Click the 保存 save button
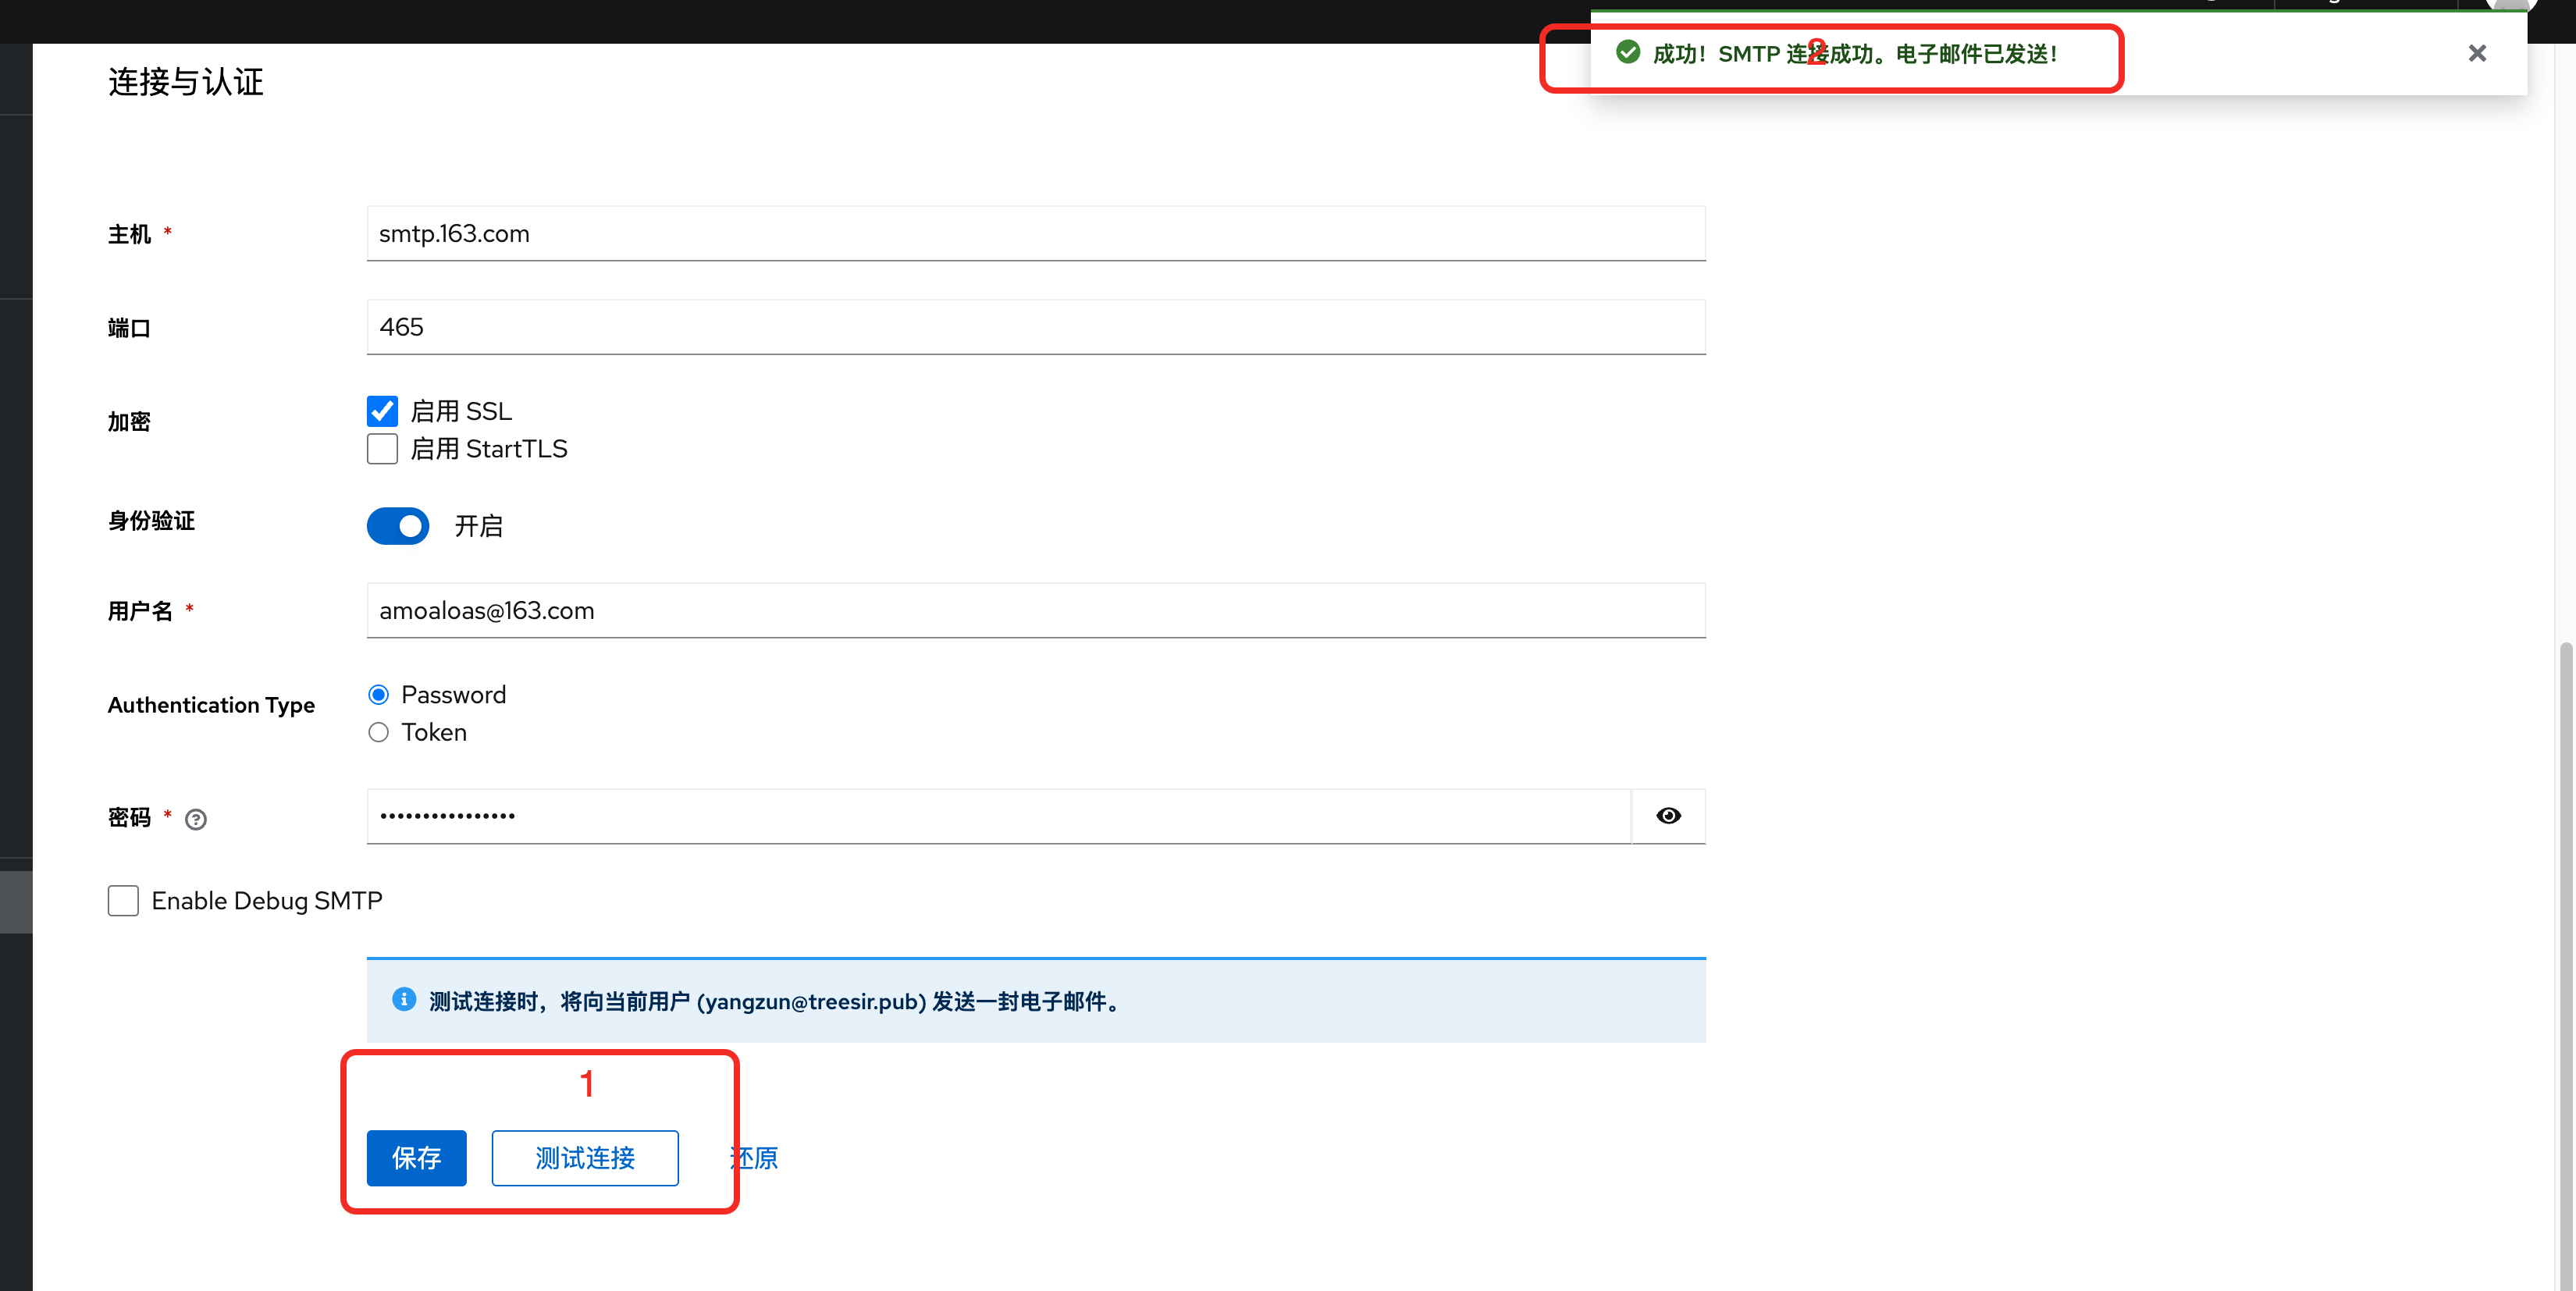Image resolution: width=2576 pixels, height=1291 pixels. coord(416,1158)
